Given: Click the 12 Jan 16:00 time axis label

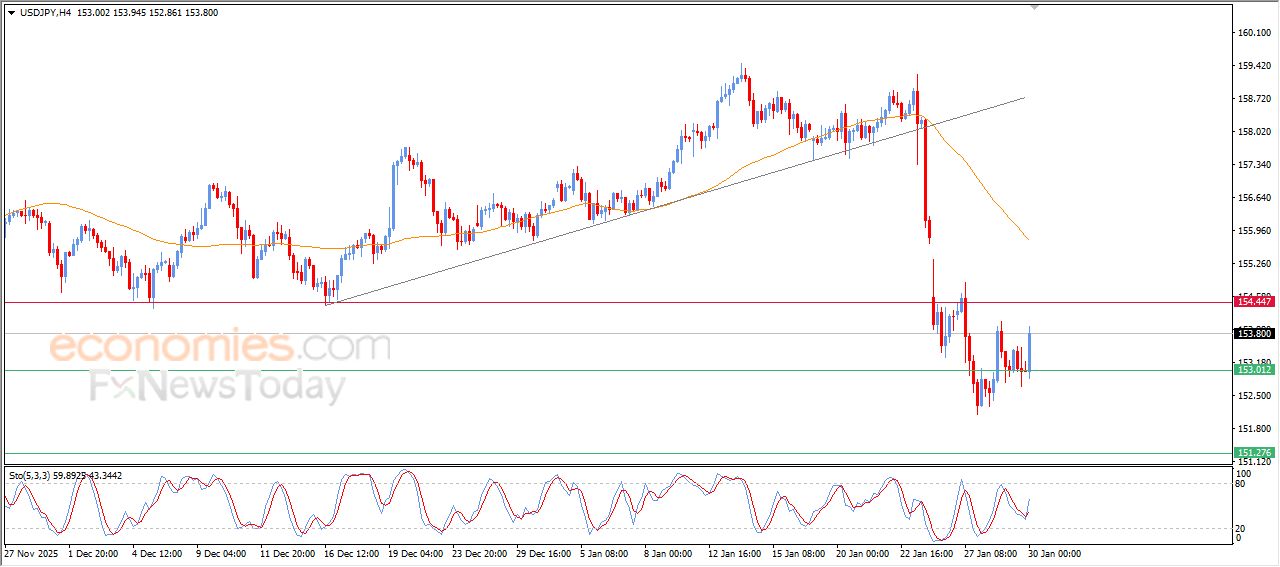Looking at the screenshot, I should point(736,552).
